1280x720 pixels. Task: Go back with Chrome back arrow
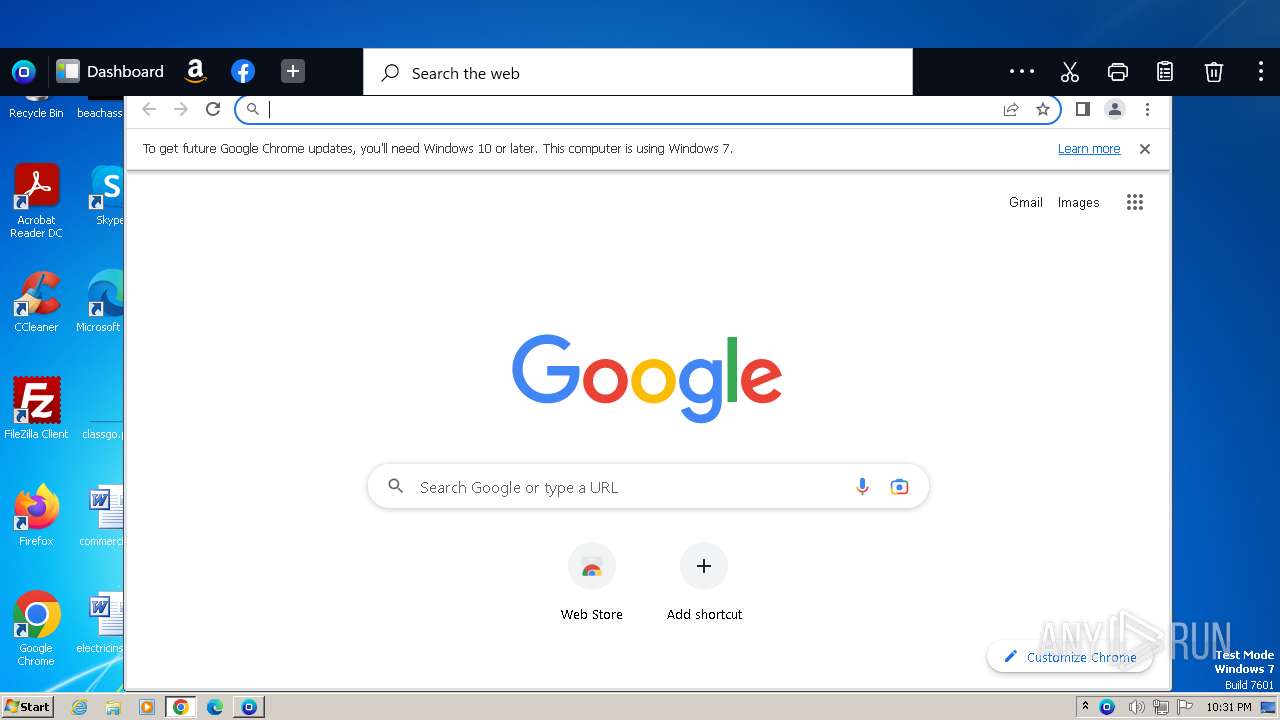[x=149, y=109]
